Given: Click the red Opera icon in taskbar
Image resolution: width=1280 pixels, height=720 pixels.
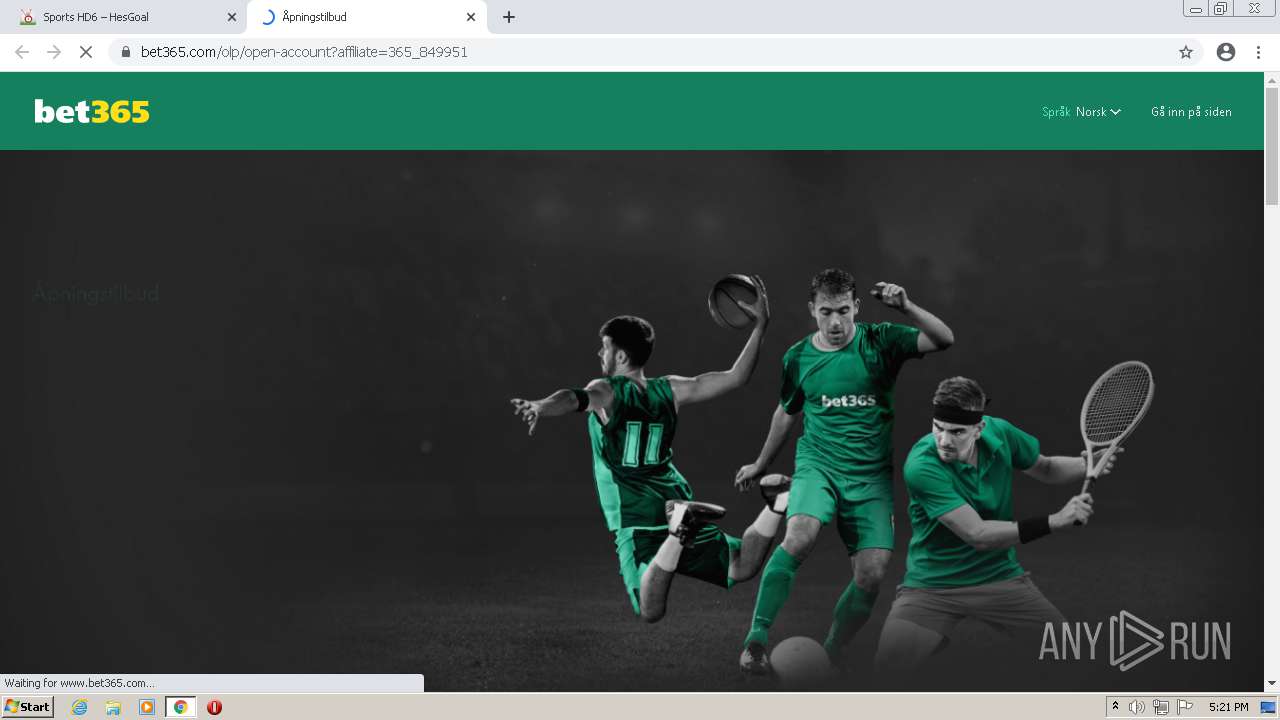Looking at the screenshot, I should [214, 707].
